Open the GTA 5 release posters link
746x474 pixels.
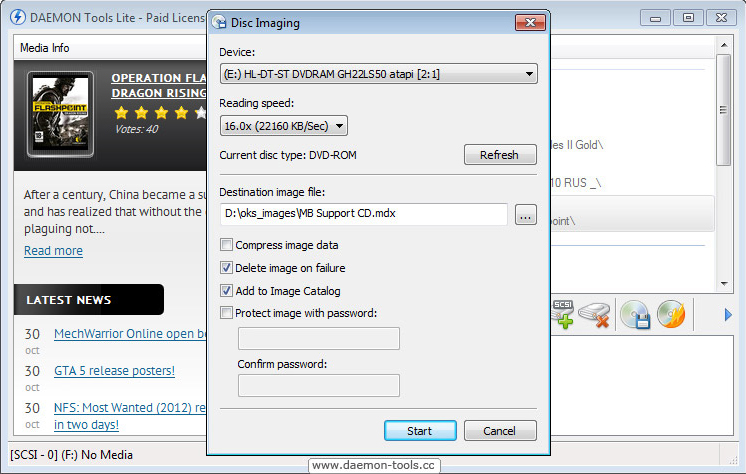(114, 371)
